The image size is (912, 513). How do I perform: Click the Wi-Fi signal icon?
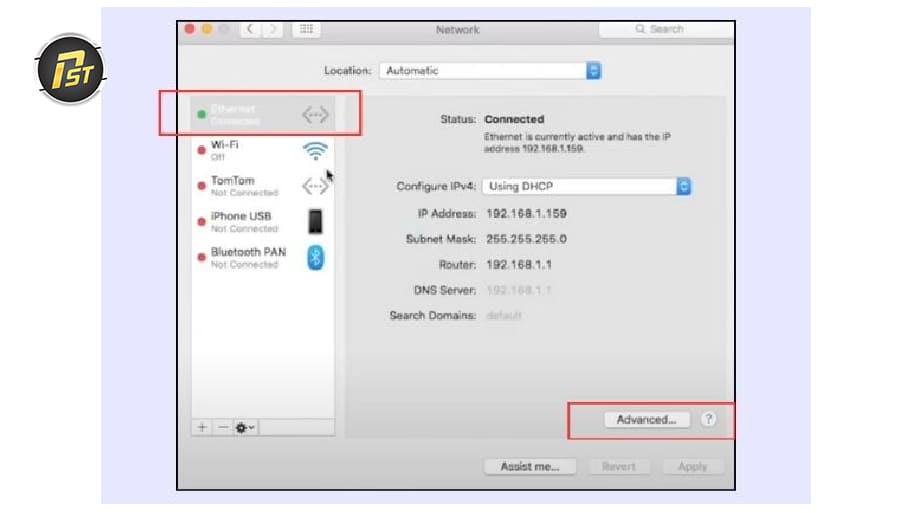coord(315,151)
